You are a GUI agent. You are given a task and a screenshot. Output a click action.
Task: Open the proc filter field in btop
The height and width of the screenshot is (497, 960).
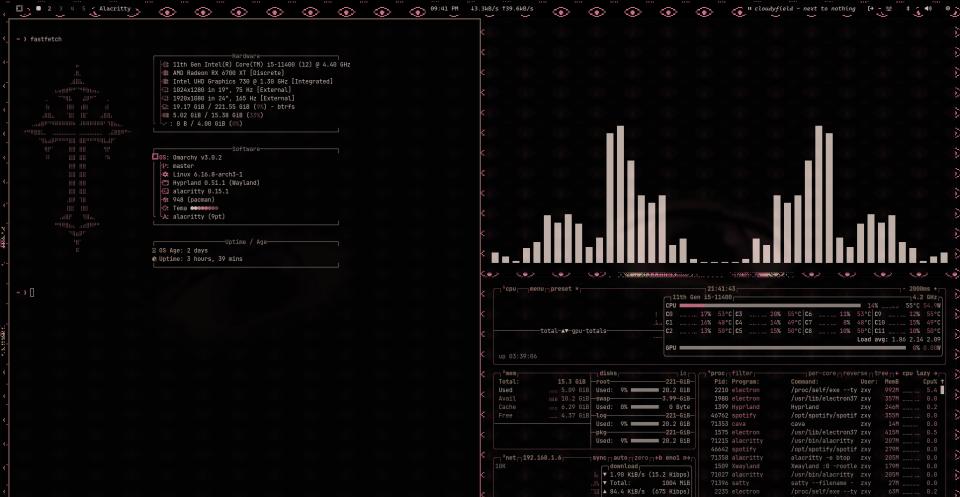(742, 373)
